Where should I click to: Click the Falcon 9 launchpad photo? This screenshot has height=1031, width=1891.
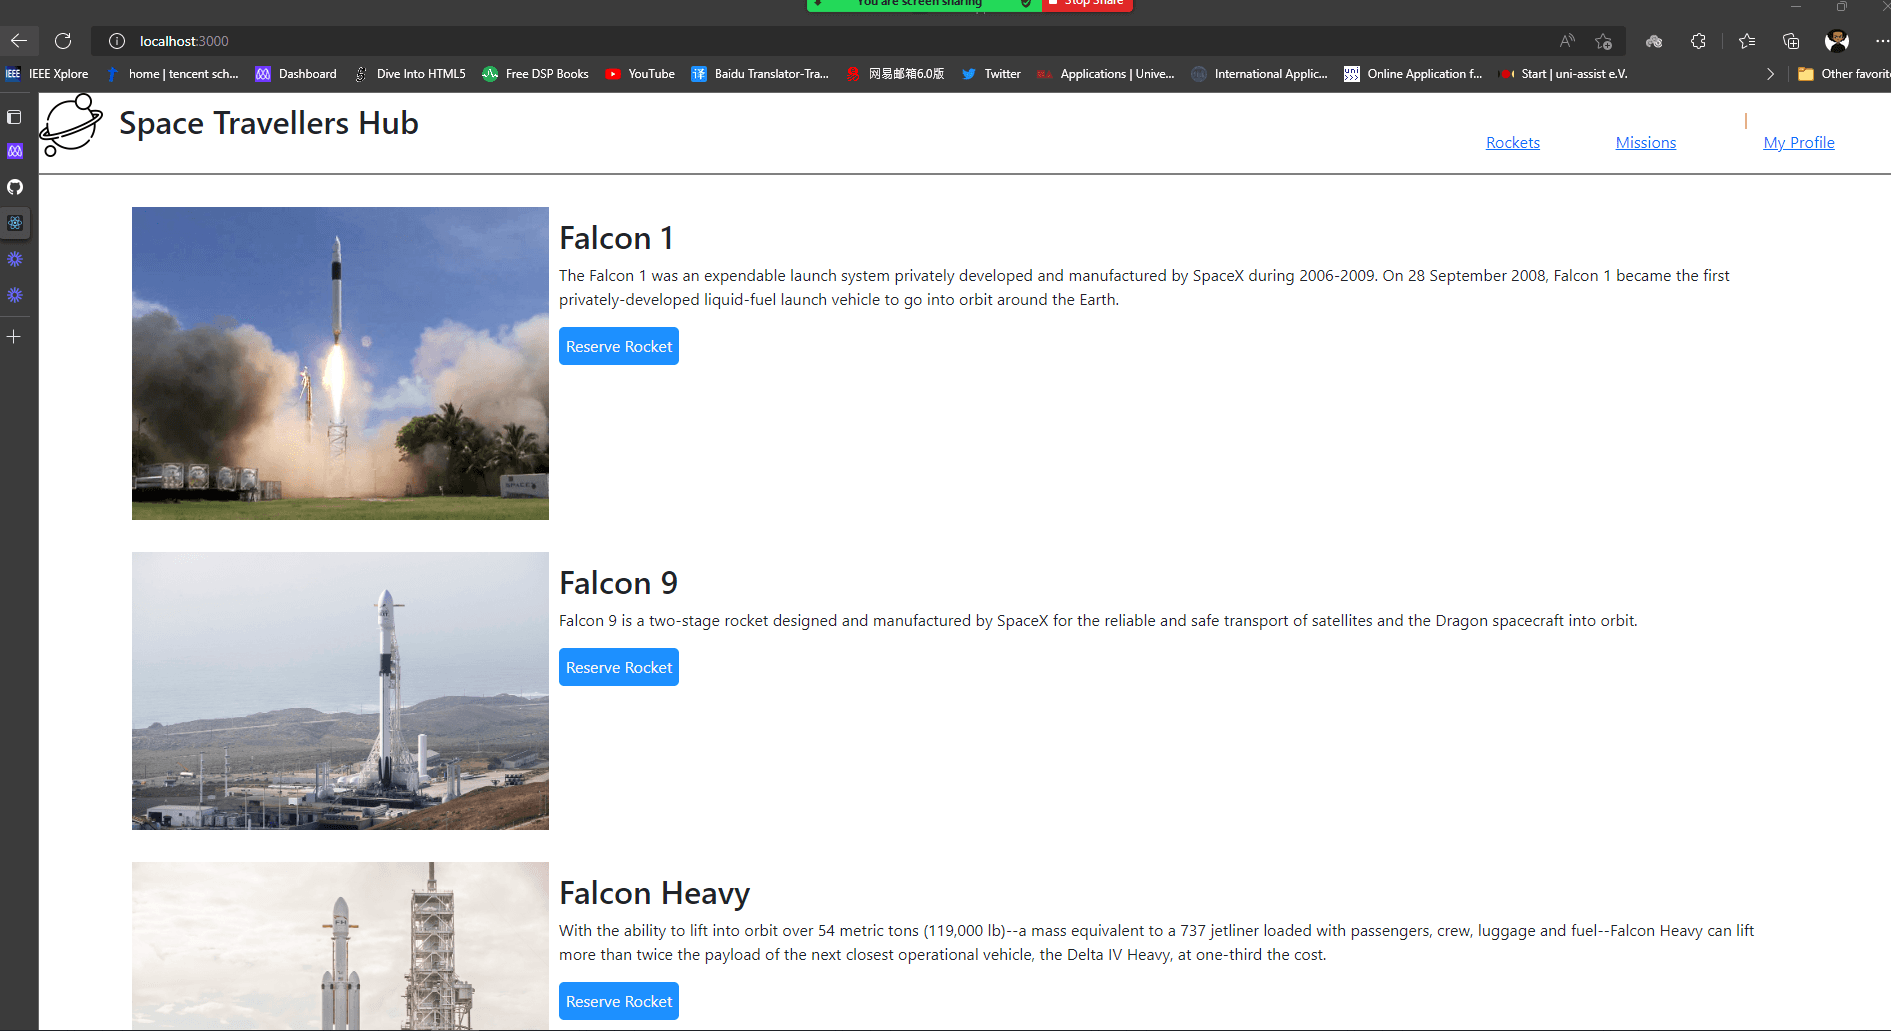coord(340,691)
